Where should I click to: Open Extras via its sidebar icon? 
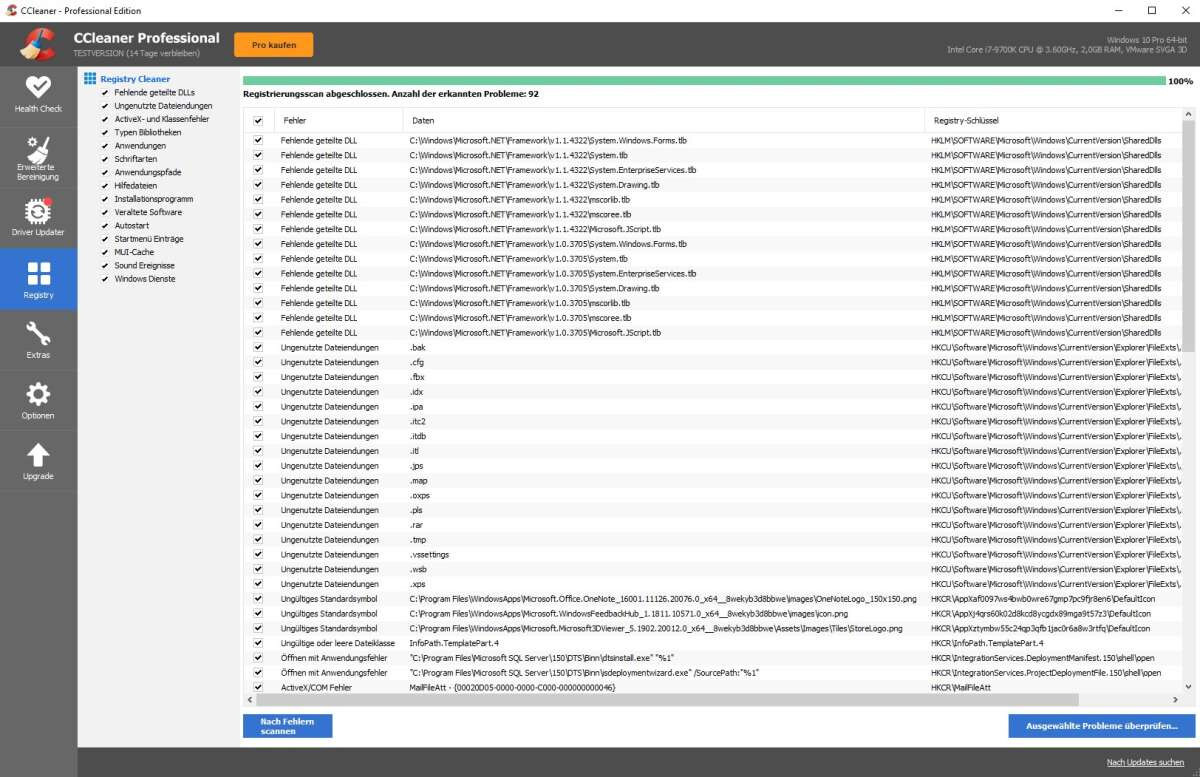coord(38,334)
